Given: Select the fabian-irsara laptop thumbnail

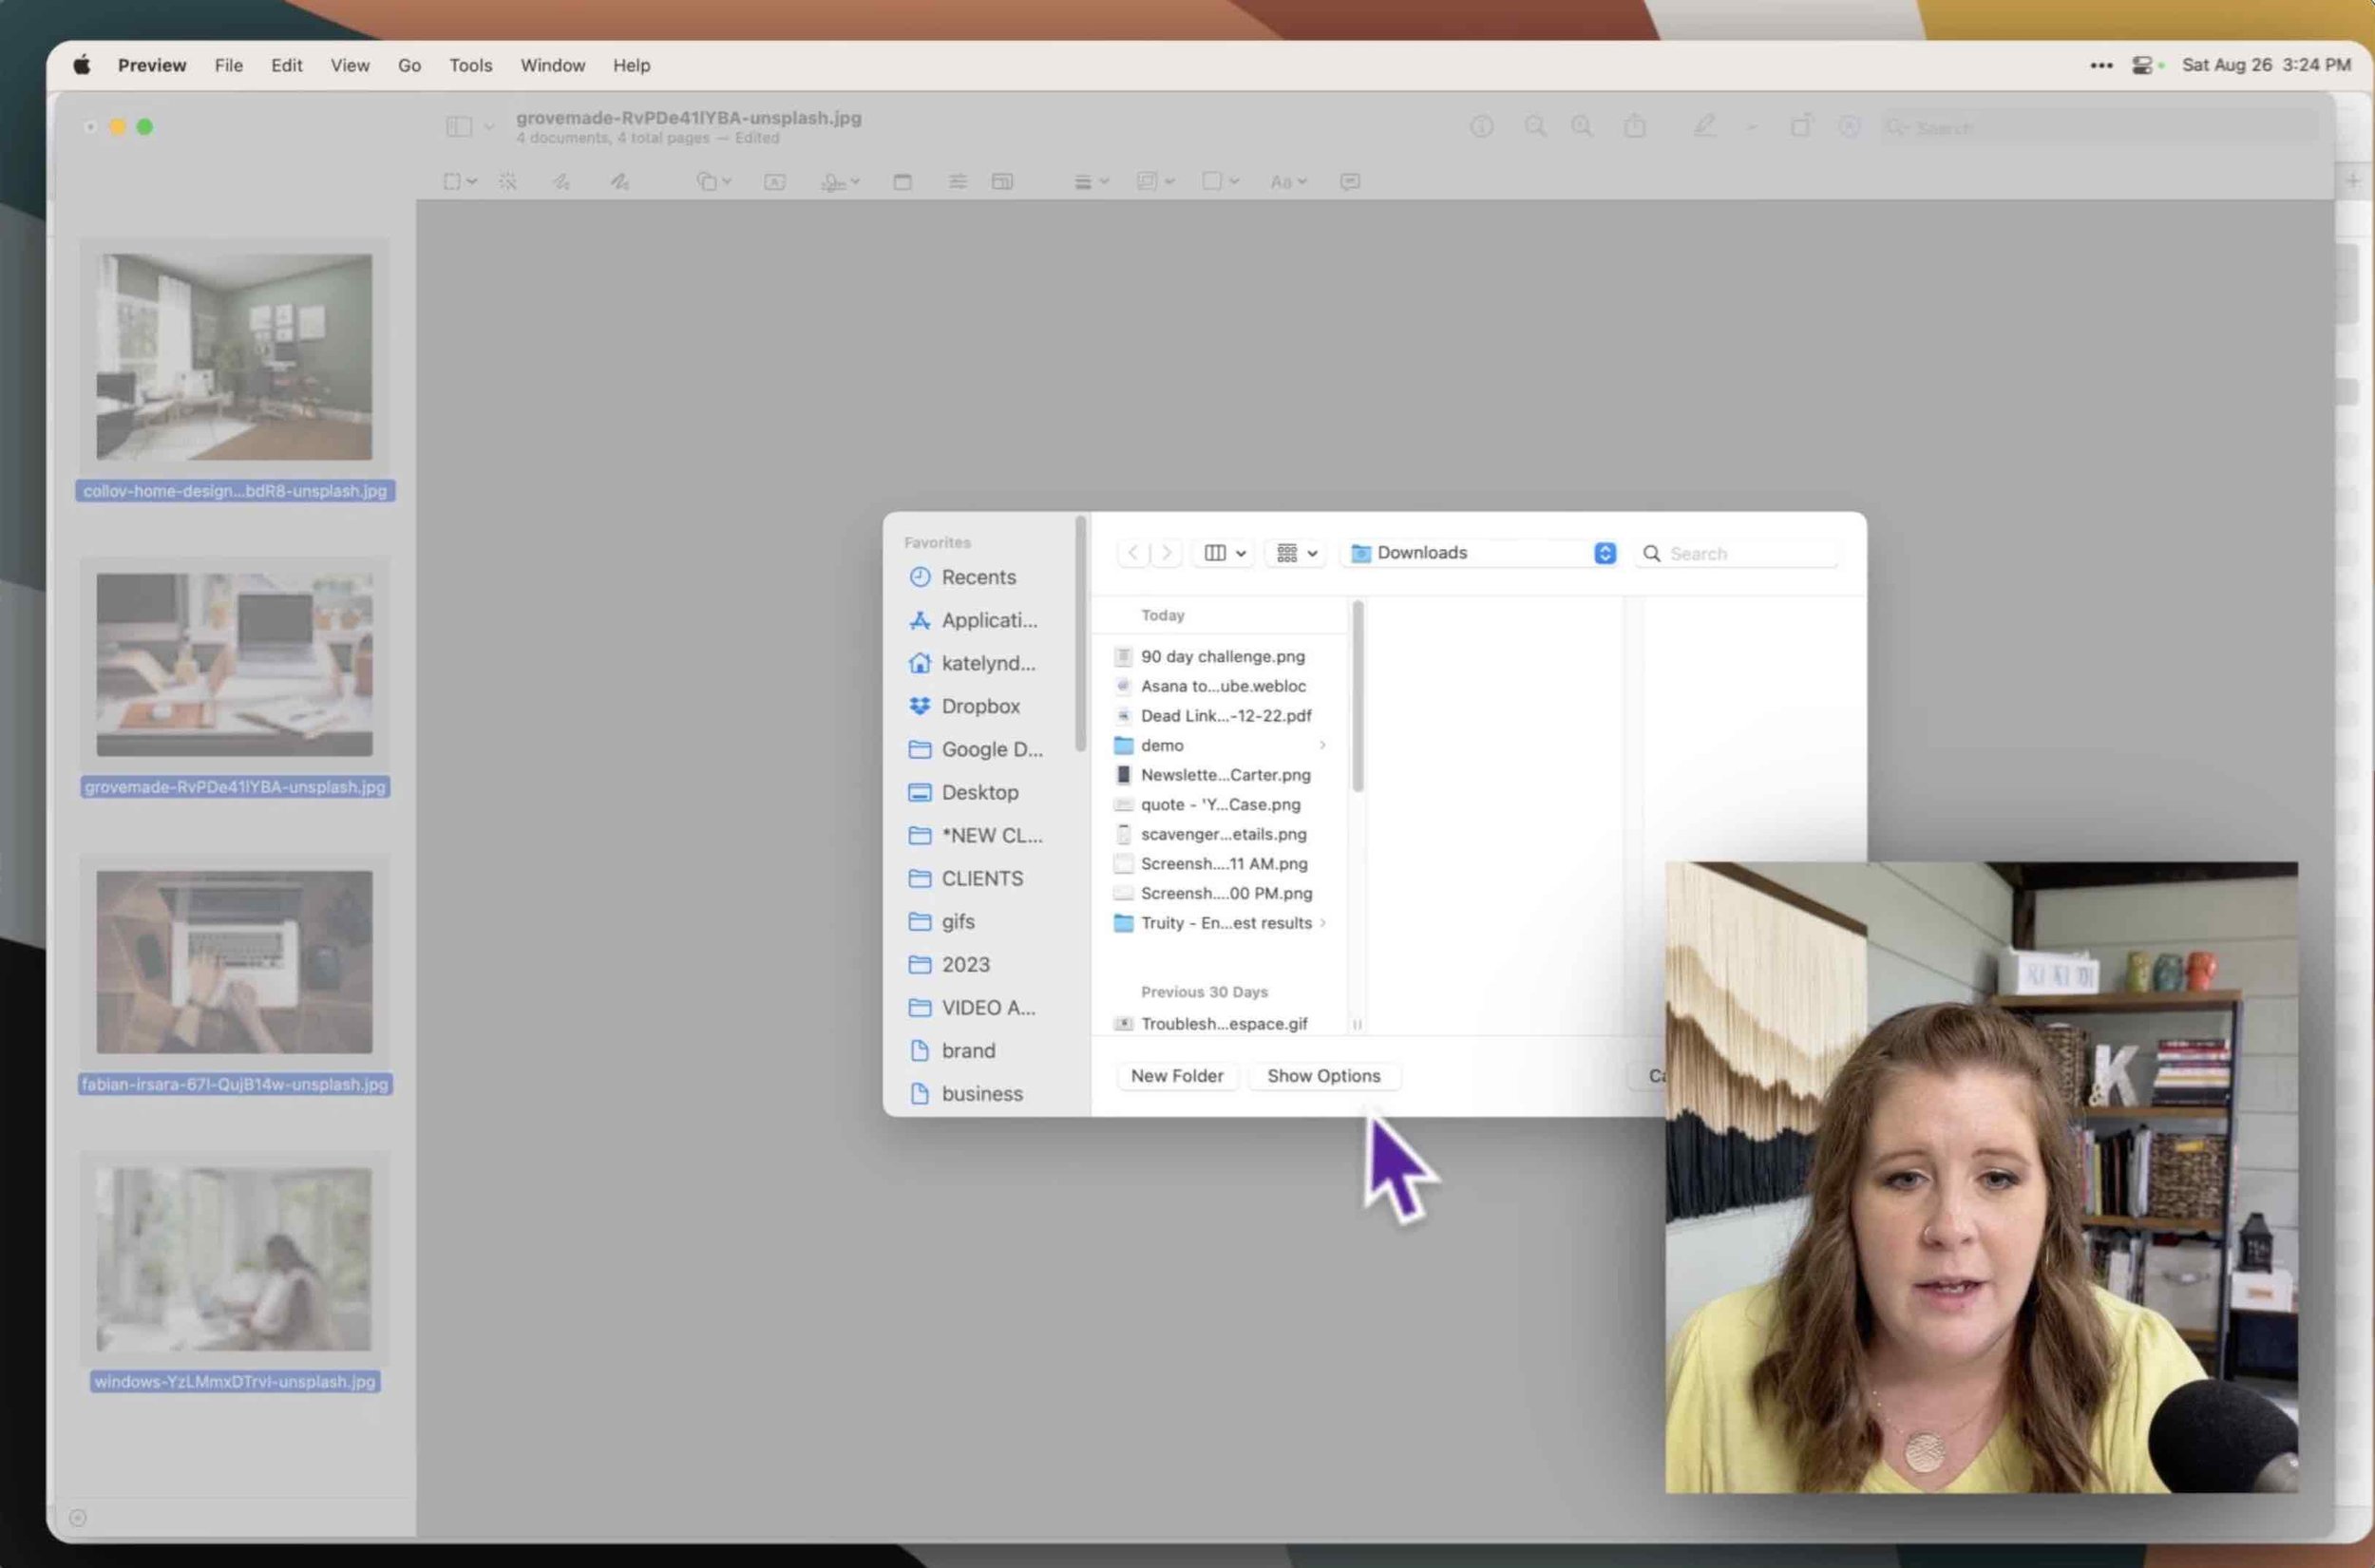Looking at the screenshot, I should pyautogui.click(x=234, y=961).
